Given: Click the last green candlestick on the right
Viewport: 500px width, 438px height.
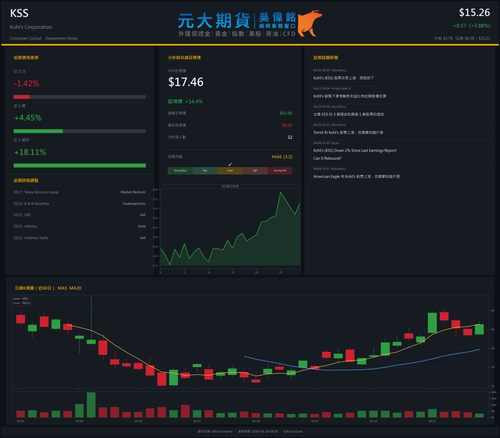Looking at the screenshot, I should click(479, 329).
